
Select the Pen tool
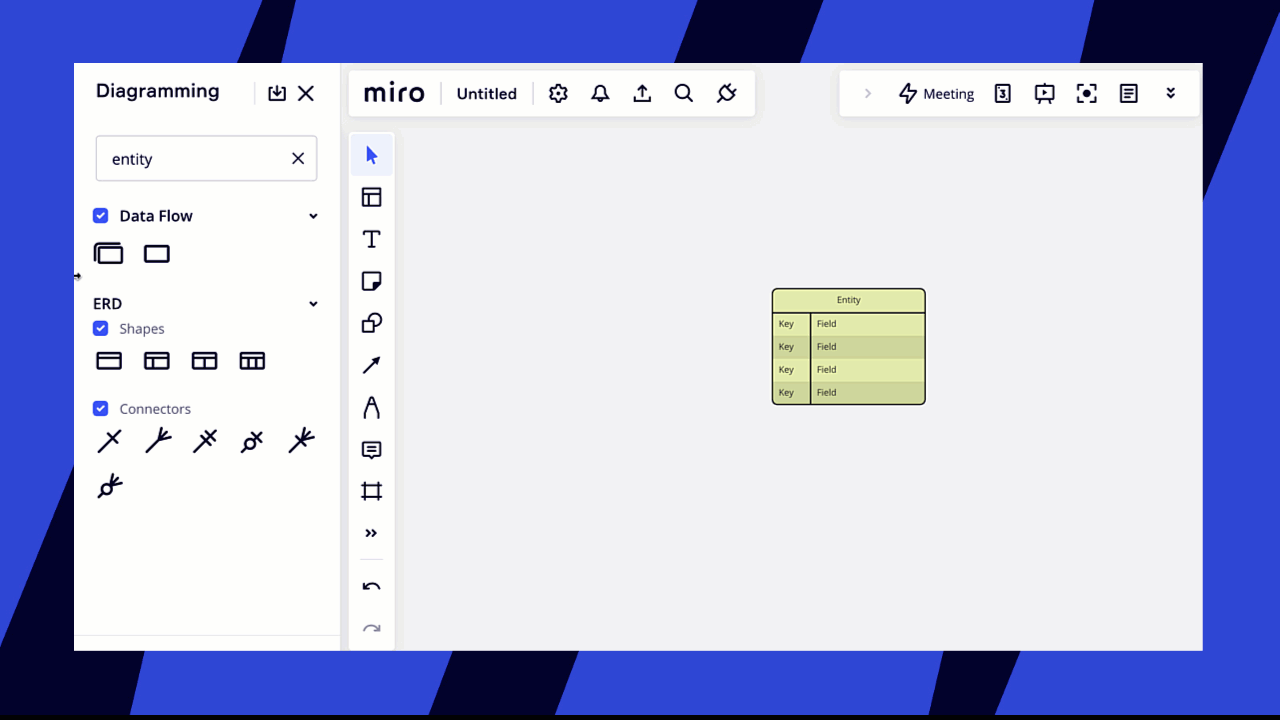point(371,407)
